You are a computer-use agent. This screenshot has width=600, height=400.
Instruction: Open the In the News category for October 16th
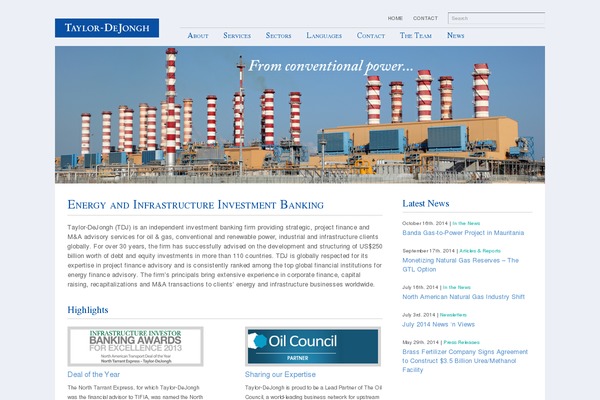coord(466,223)
